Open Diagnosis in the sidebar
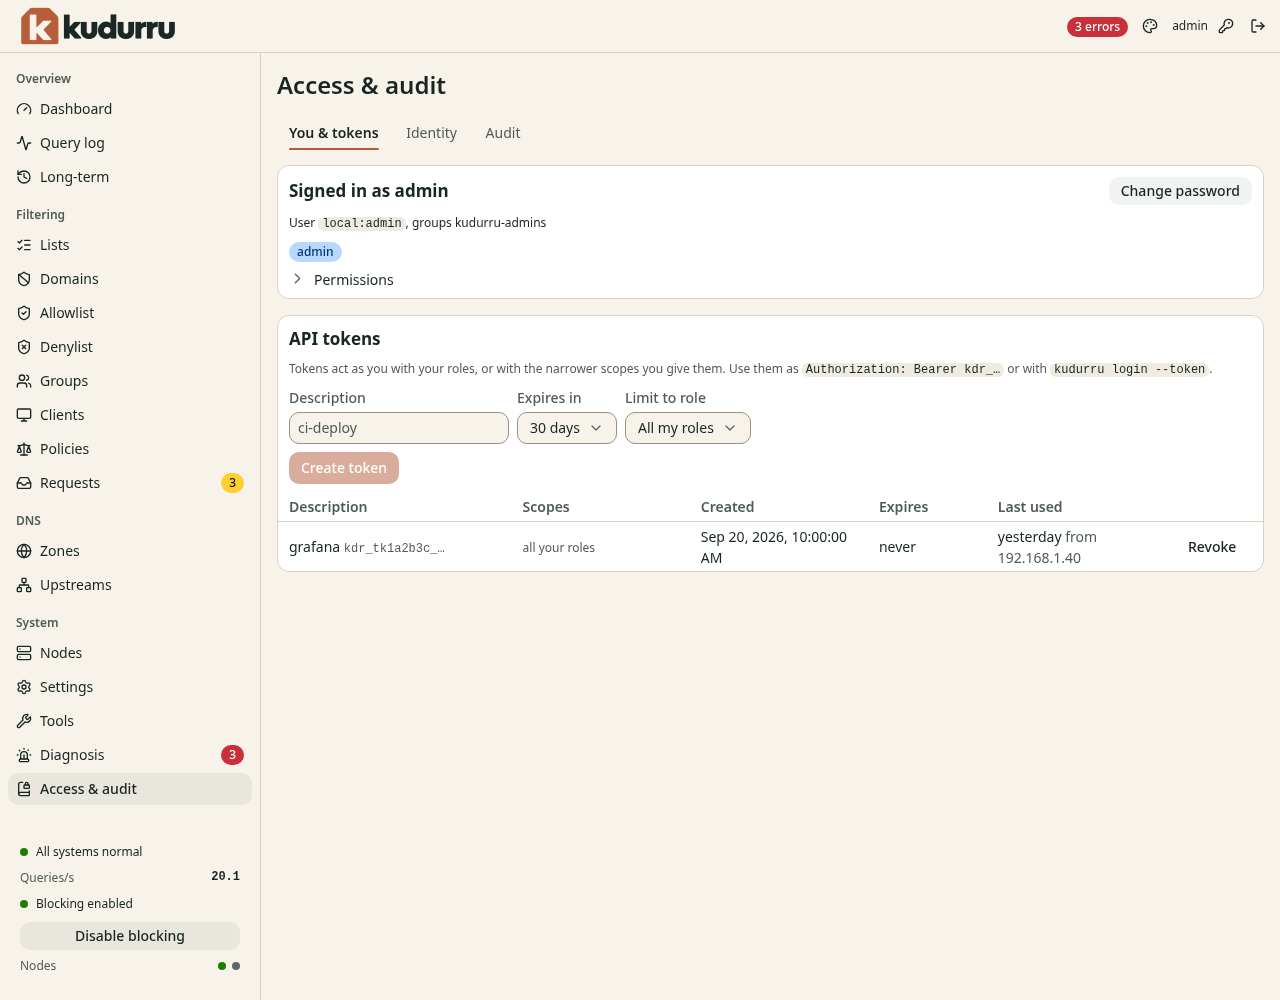Image resolution: width=1280 pixels, height=1000 pixels. pyautogui.click(x=130, y=755)
